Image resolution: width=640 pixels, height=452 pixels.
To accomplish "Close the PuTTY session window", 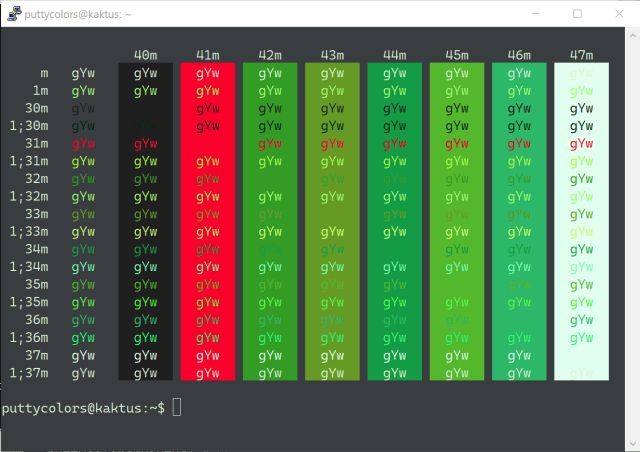I will 620,14.
